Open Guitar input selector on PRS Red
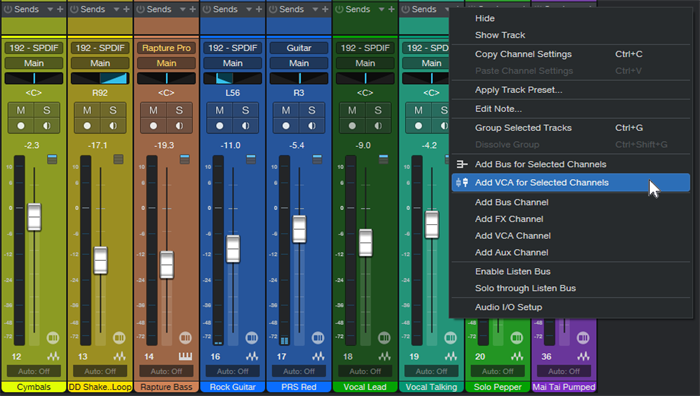The height and width of the screenshot is (396, 700). [x=299, y=48]
